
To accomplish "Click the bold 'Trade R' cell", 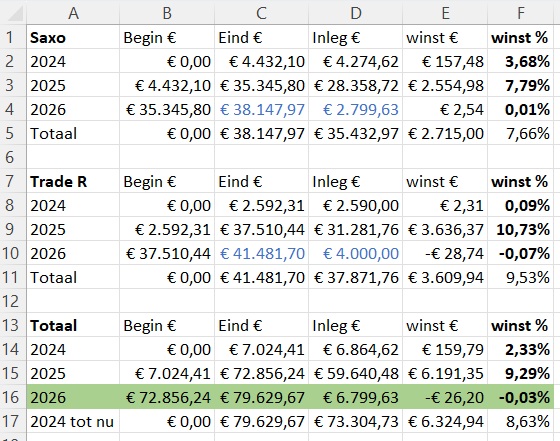I will pos(73,181).
